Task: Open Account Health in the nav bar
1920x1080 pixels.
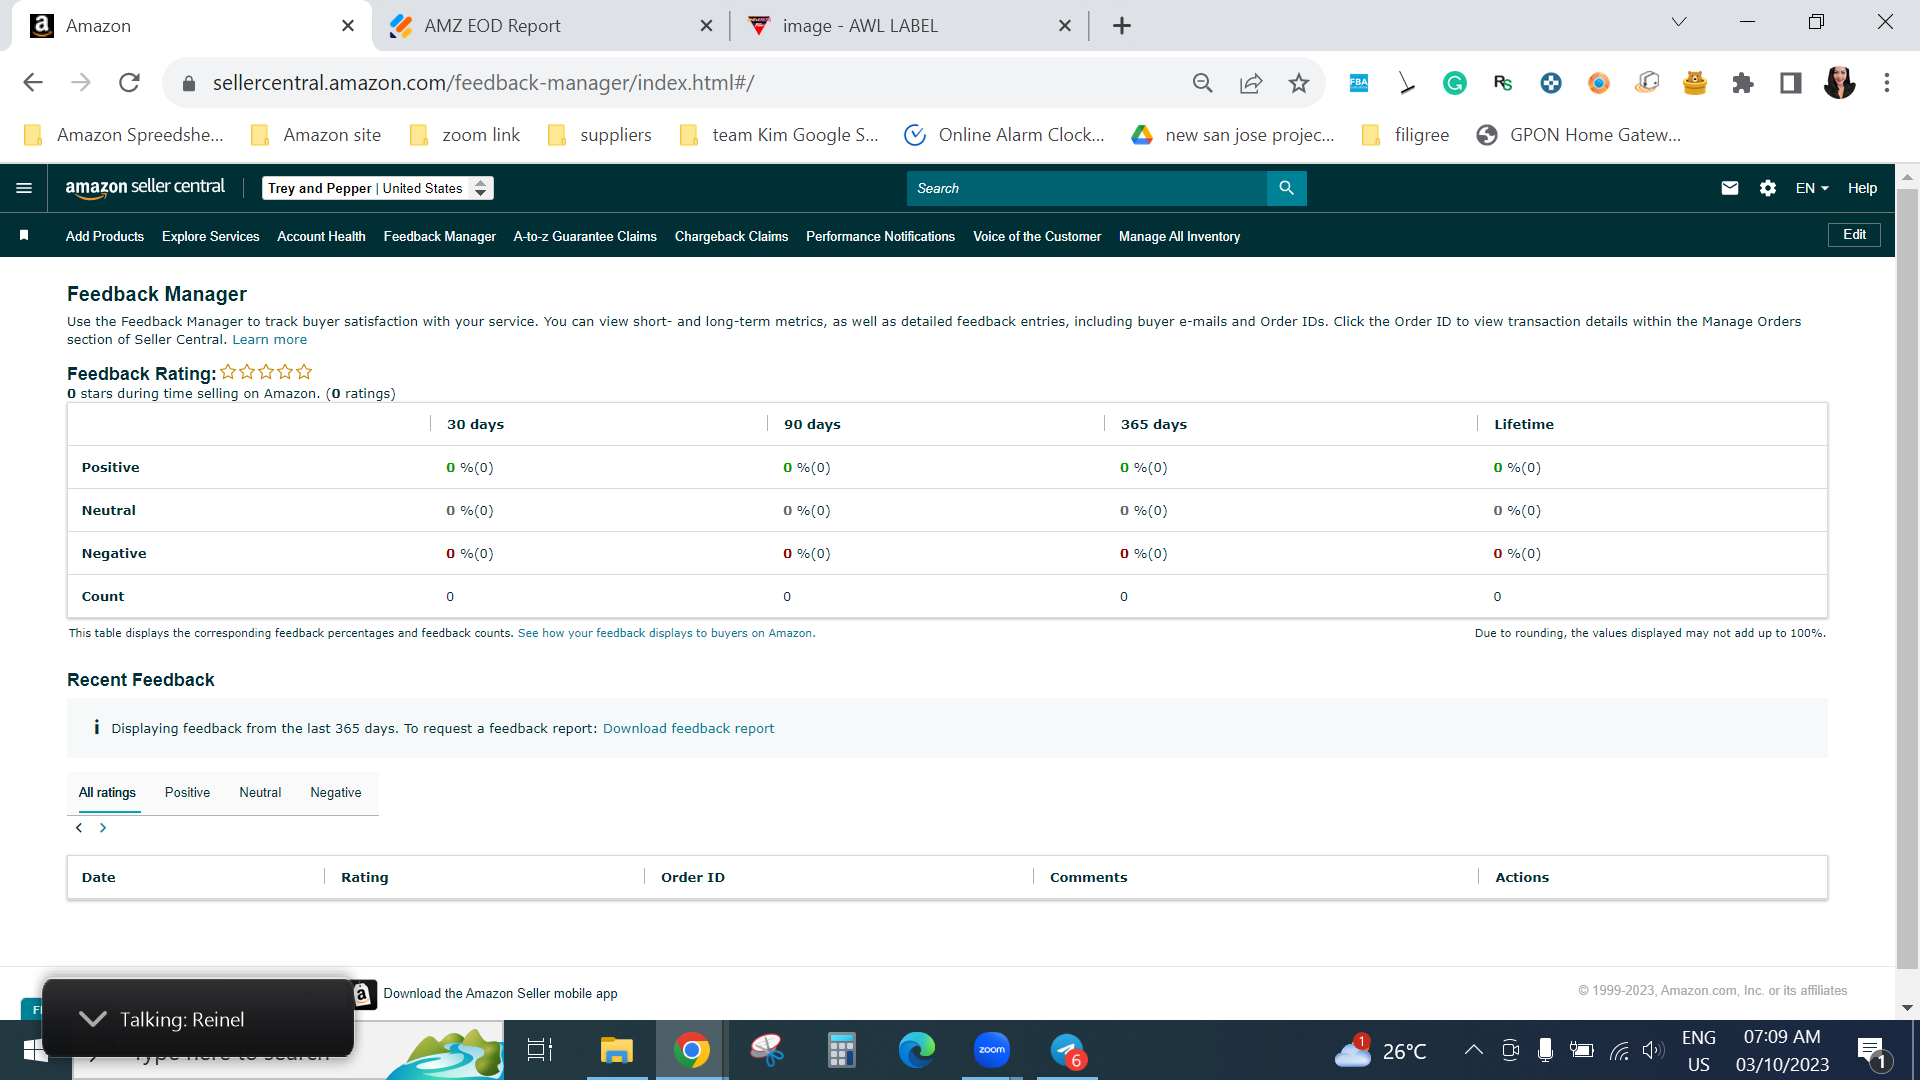Action: click(x=321, y=236)
